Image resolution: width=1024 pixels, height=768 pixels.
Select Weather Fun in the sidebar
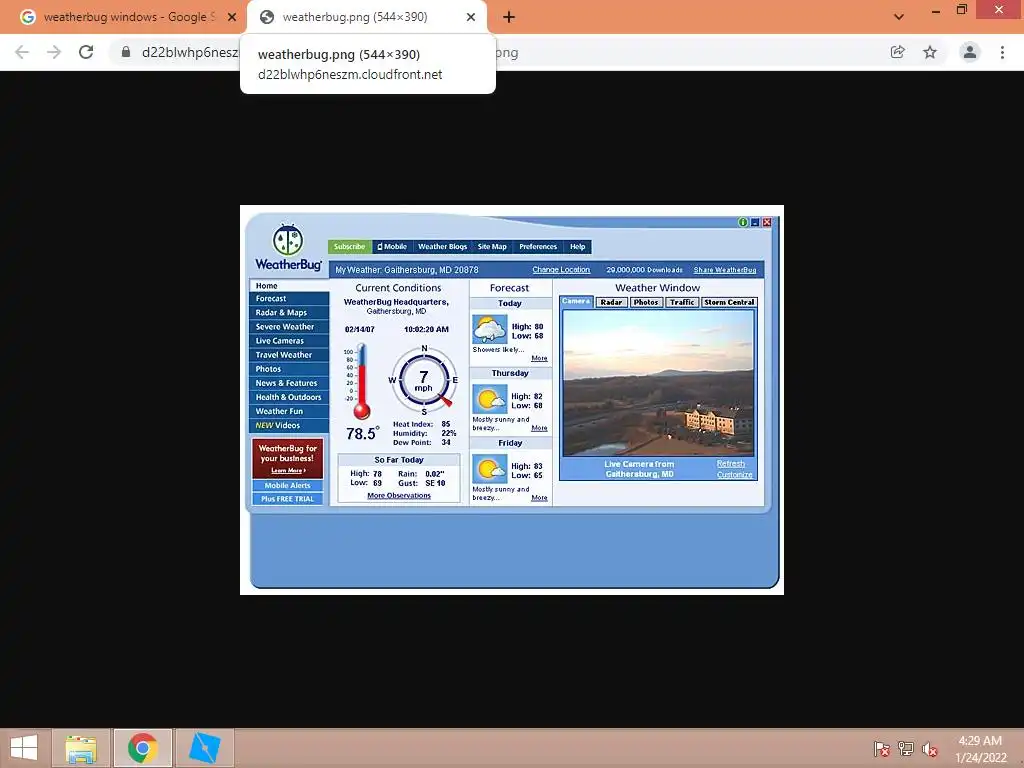[x=289, y=411]
